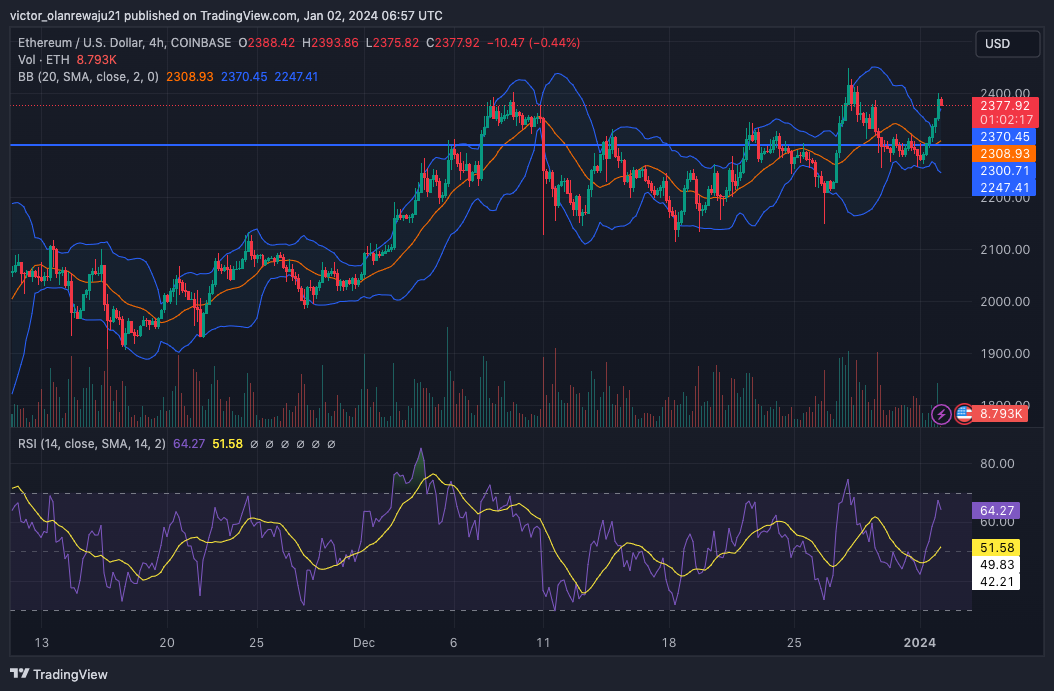
Task: Click the blue 2370.45 upper band label
Action: click(x=1004, y=136)
